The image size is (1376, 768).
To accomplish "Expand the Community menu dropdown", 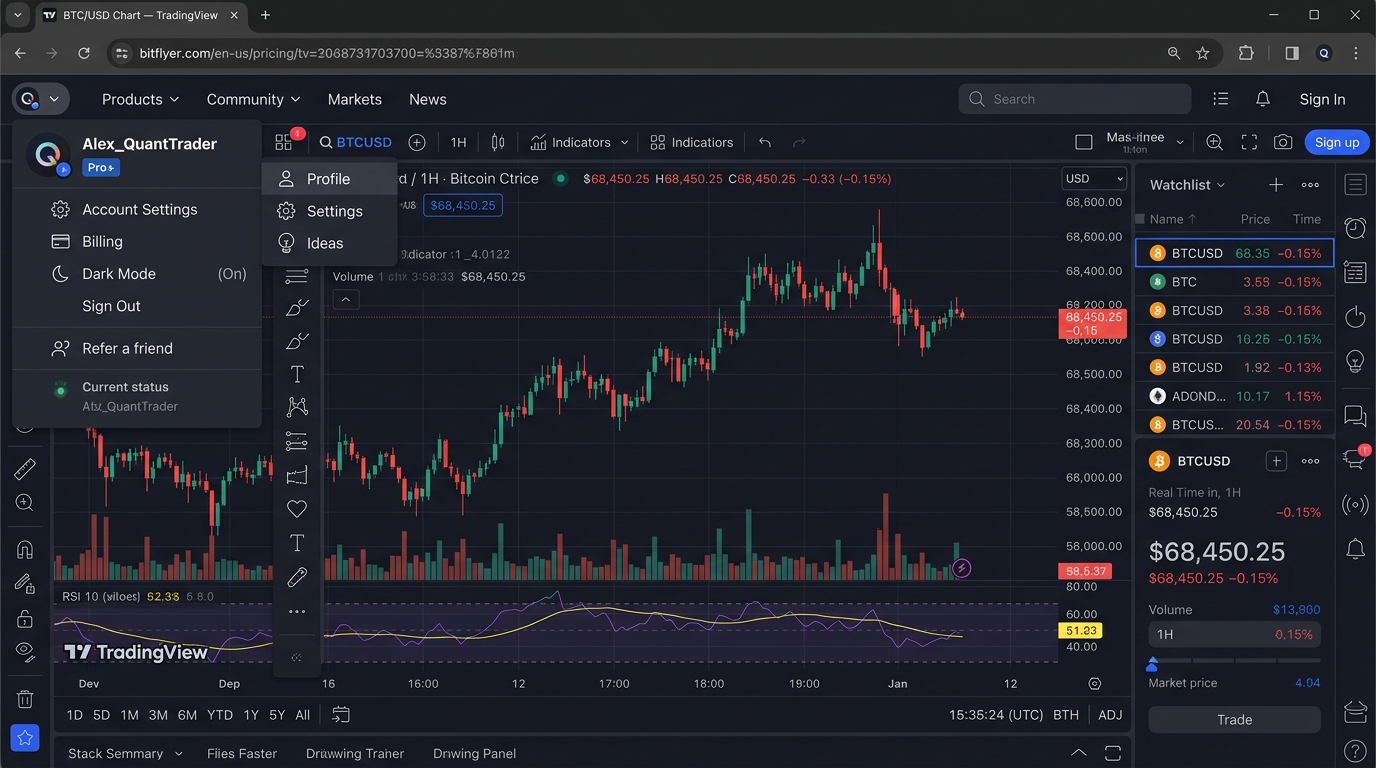I will (x=253, y=99).
